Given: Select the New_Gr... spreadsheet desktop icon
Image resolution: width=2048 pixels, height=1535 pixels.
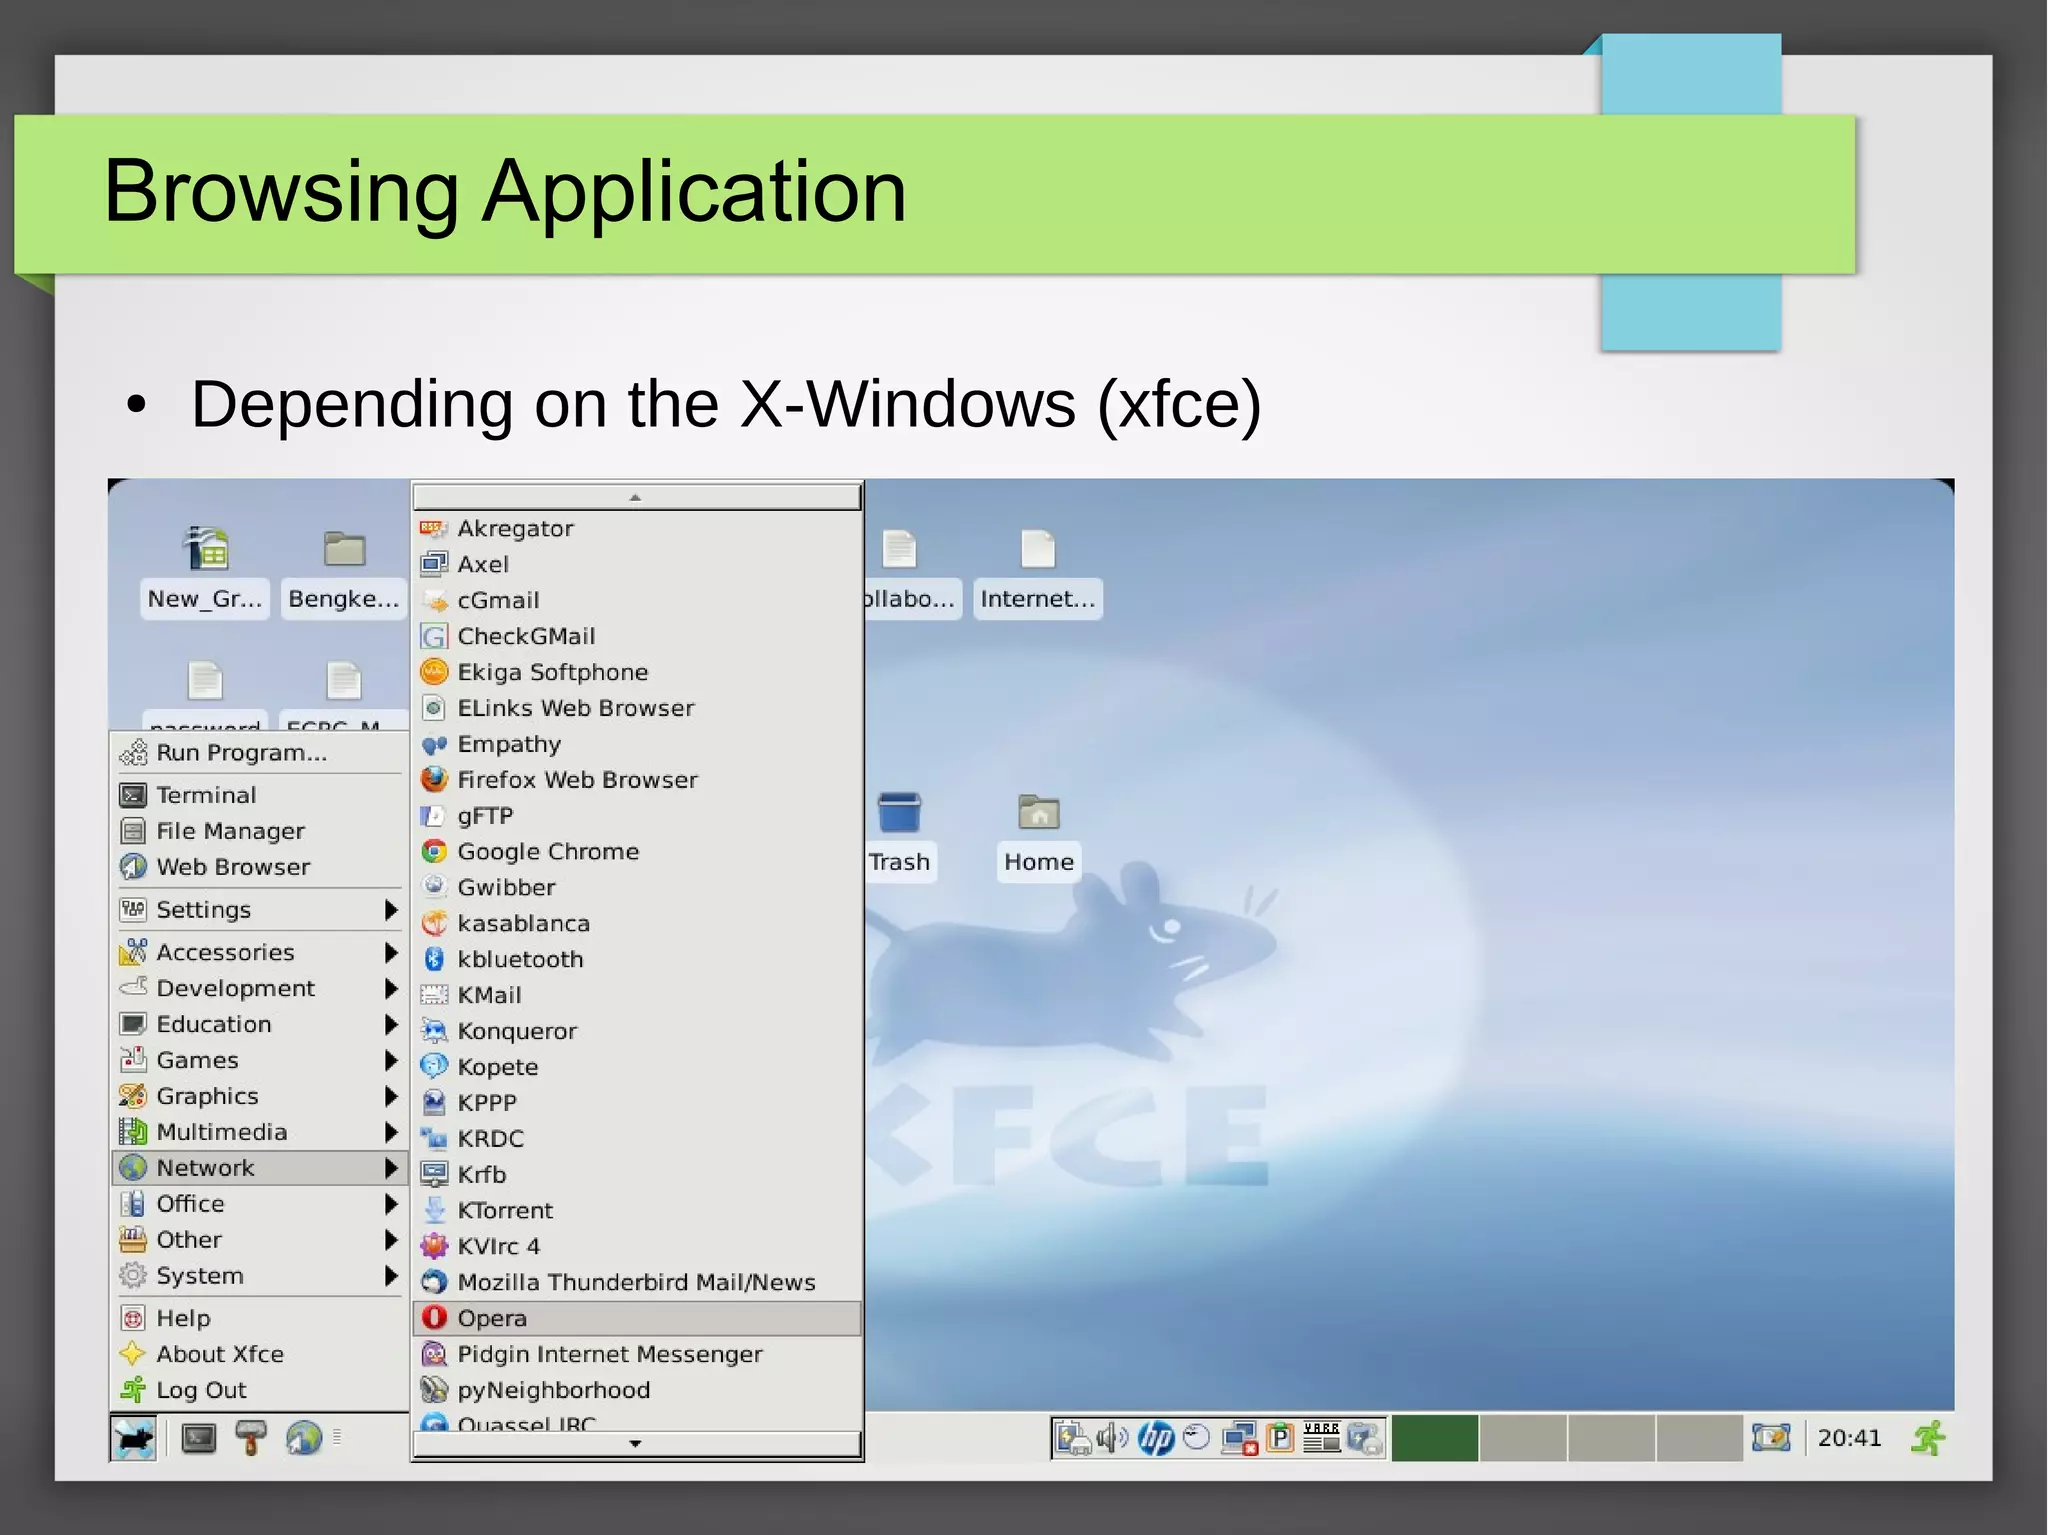Looking at the screenshot, I should pos(205,572).
